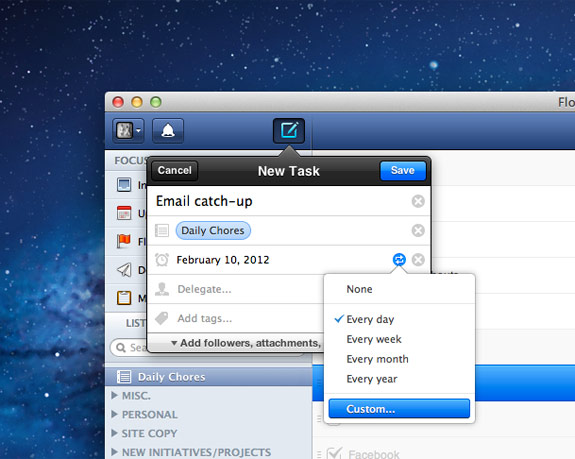The height and width of the screenshot is (459, 575).
Task: Click the calendar Upcoming icon in sidebar
Action: coord(124,213)
